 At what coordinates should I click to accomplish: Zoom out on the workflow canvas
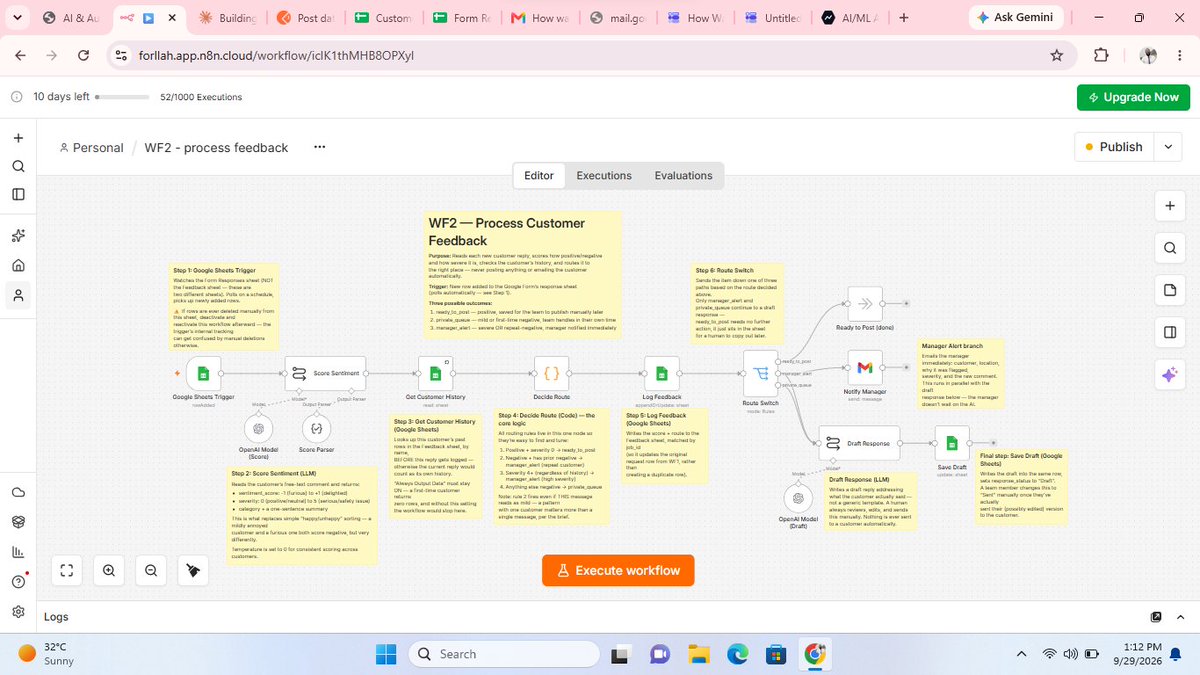[150, 570]
